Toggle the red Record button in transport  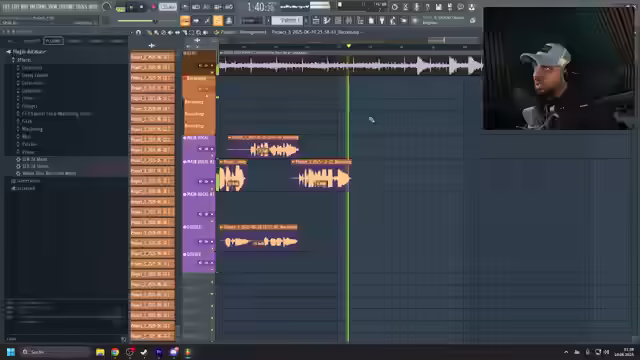click(x=153, y=7)
